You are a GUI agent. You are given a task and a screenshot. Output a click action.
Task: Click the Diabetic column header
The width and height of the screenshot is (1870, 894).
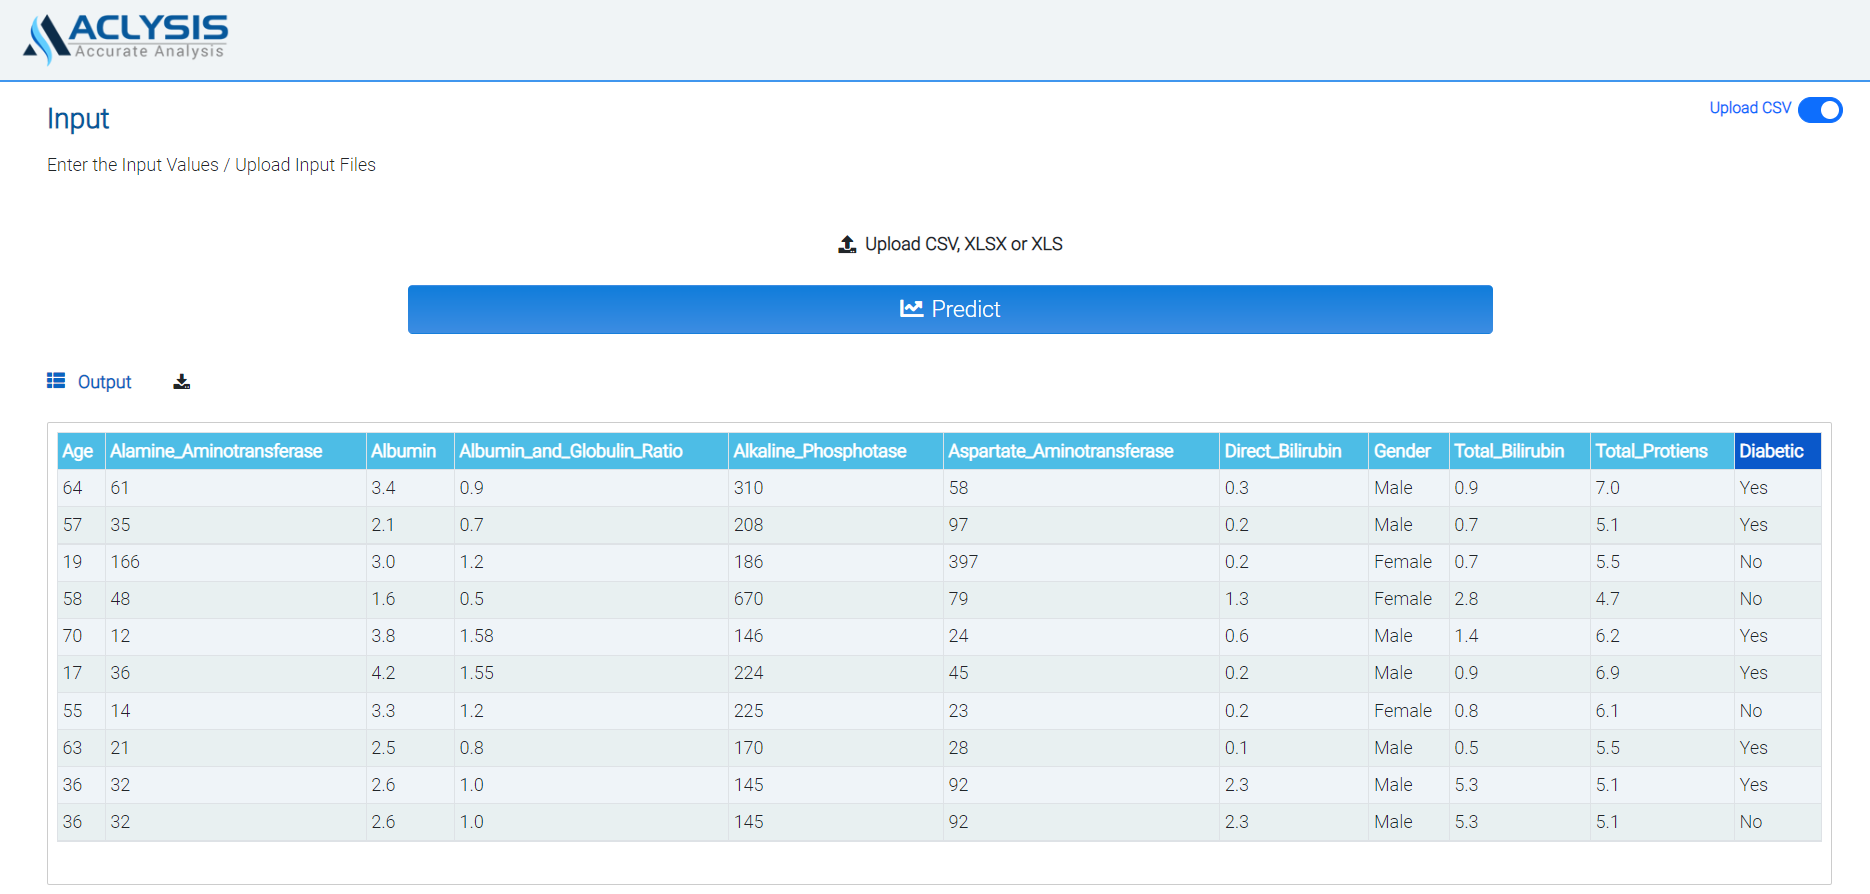(x=1771, y=451)
